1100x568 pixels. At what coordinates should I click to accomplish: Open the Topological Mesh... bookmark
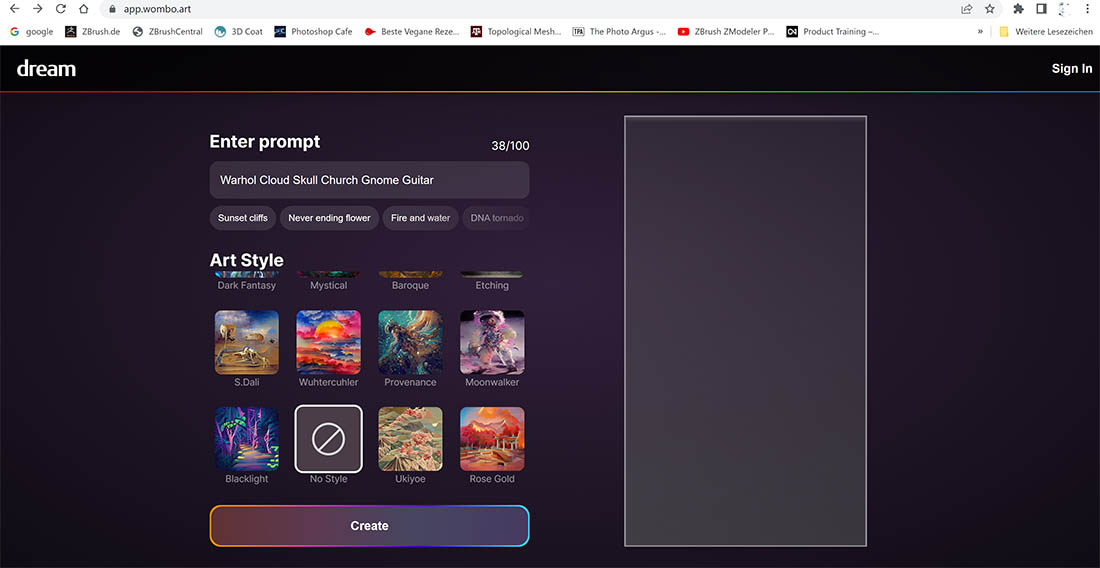click(516, 32)
